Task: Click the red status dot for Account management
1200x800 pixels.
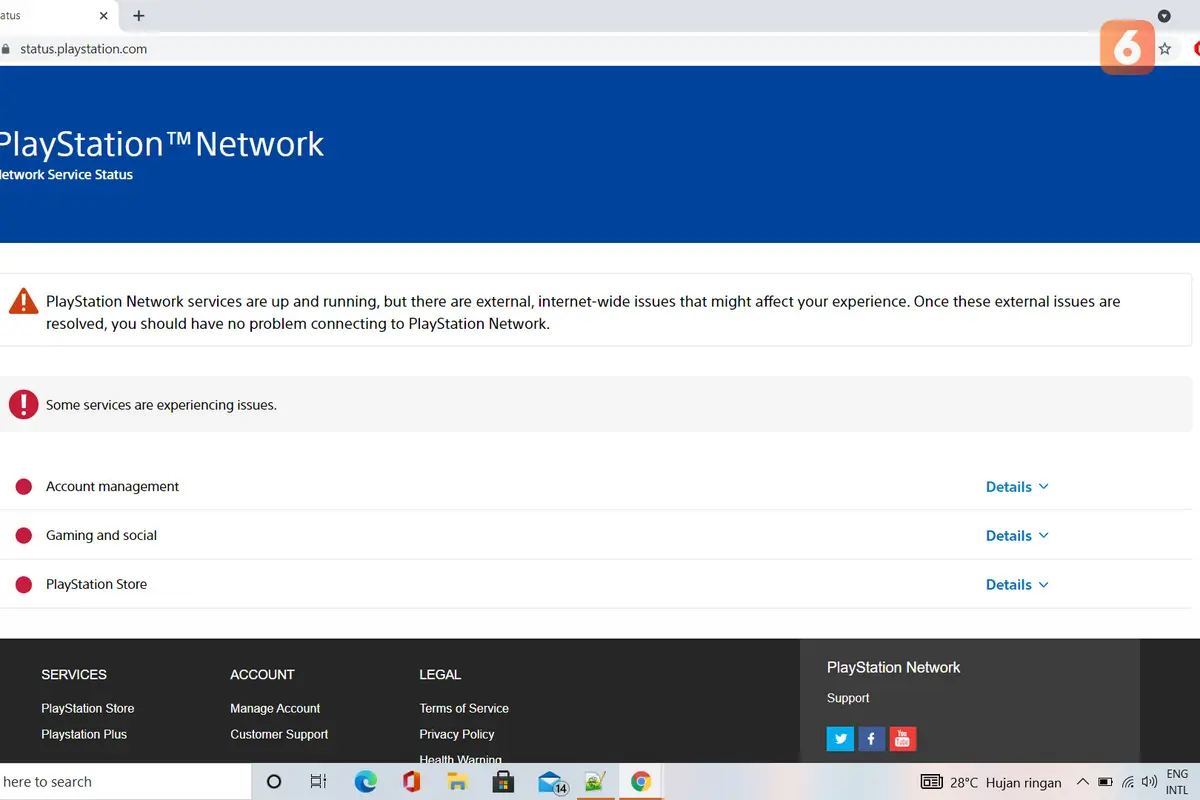Action: (24, 487)
